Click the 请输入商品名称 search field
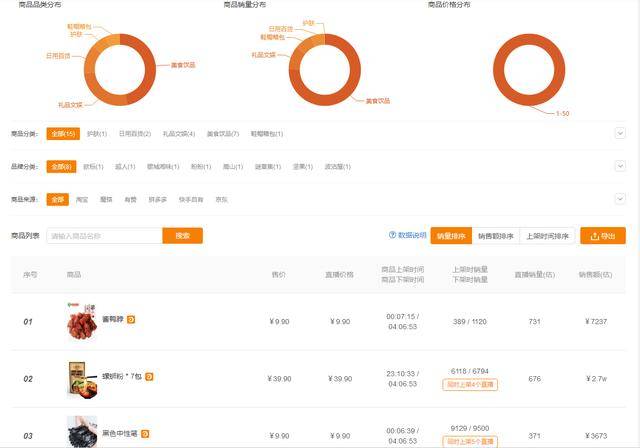This screenshot has height=448, width=640. coord(103,236)
